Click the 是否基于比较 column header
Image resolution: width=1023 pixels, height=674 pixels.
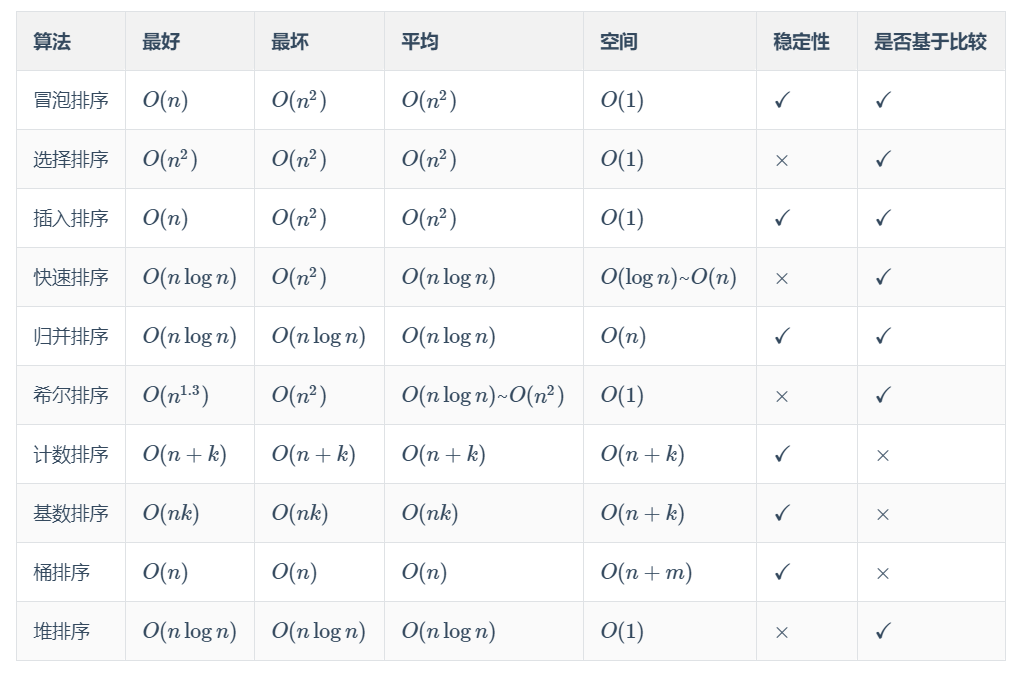coord(930,42)
